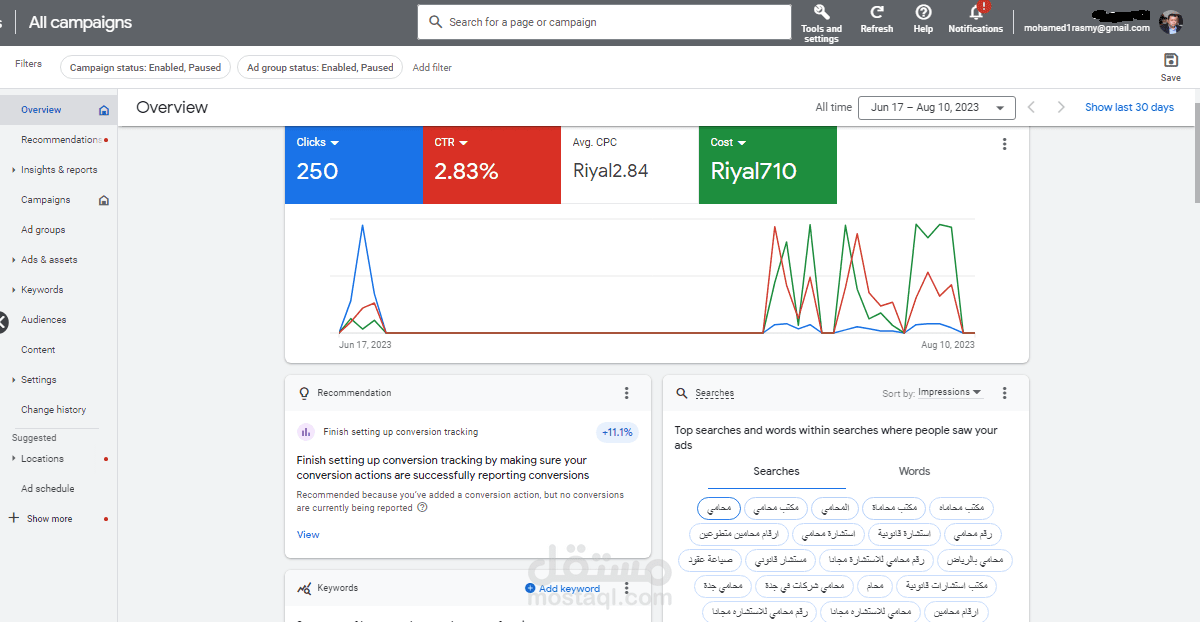Open Tools and settings menu
This screenshot has height=622, width=1200.
[821, 22]
